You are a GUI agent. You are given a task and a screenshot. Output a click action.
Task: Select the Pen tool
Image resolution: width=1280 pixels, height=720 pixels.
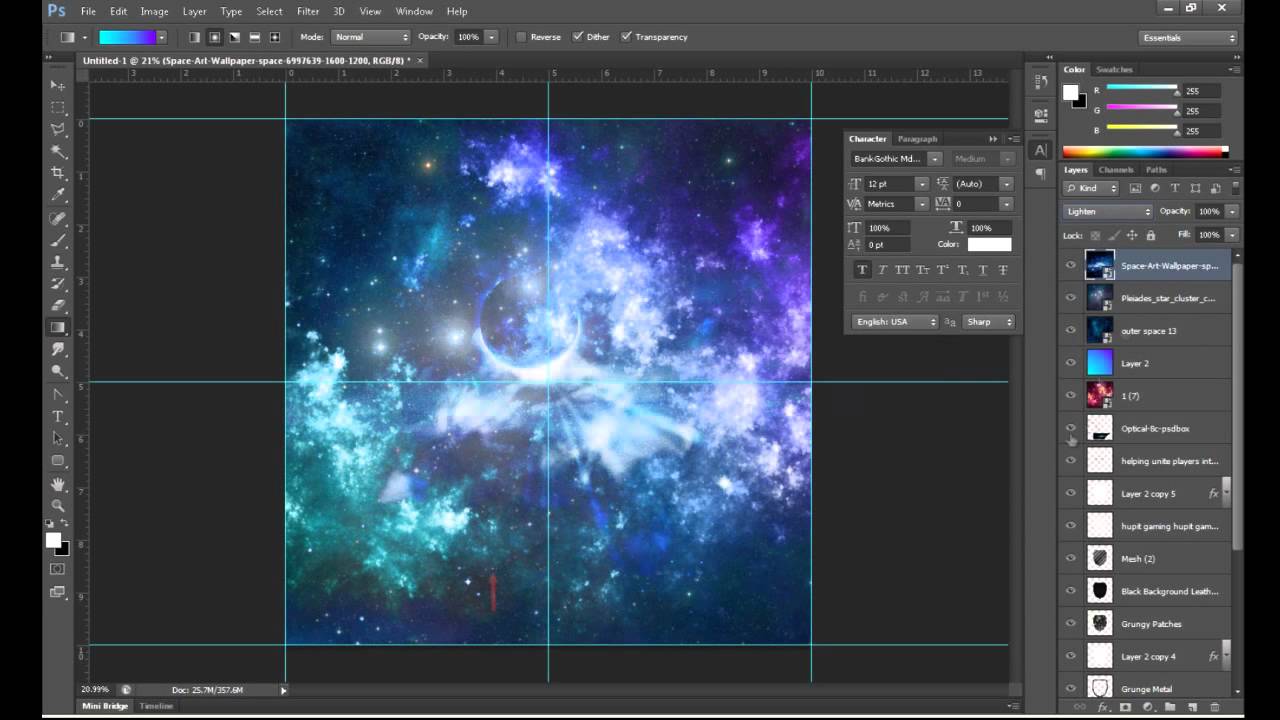58,395
